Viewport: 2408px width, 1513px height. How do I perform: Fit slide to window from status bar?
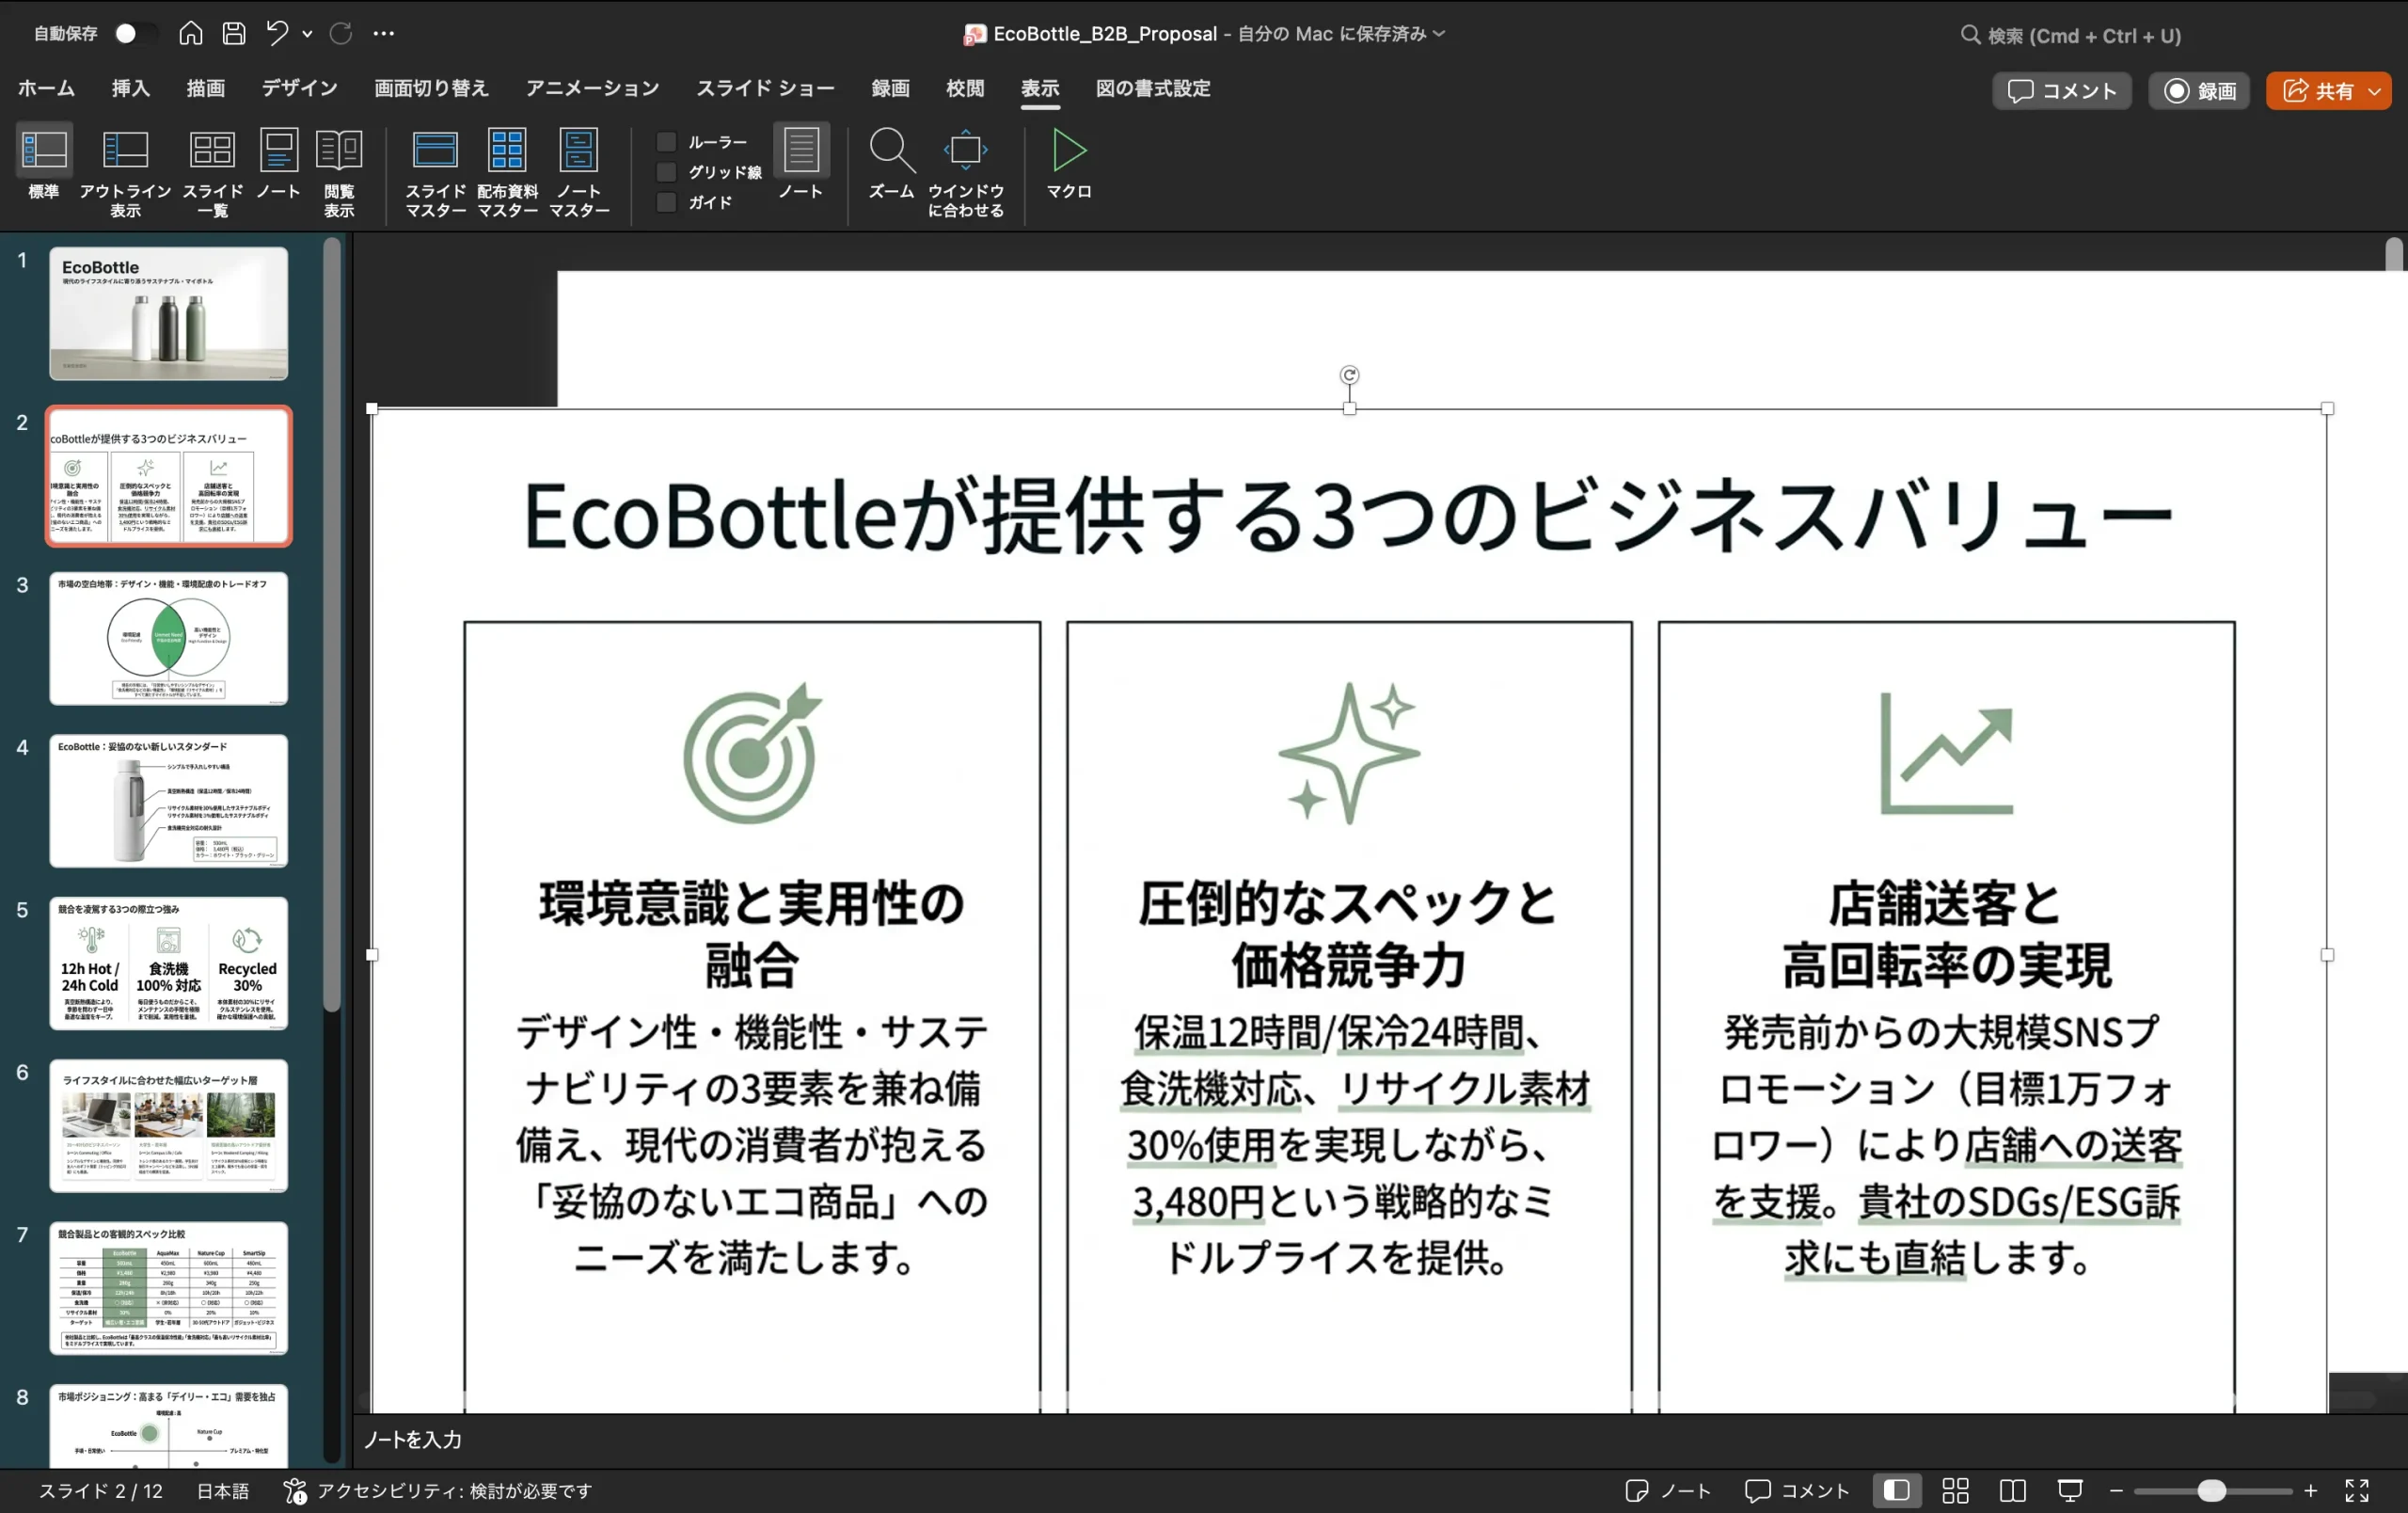pos(2357,1490)
